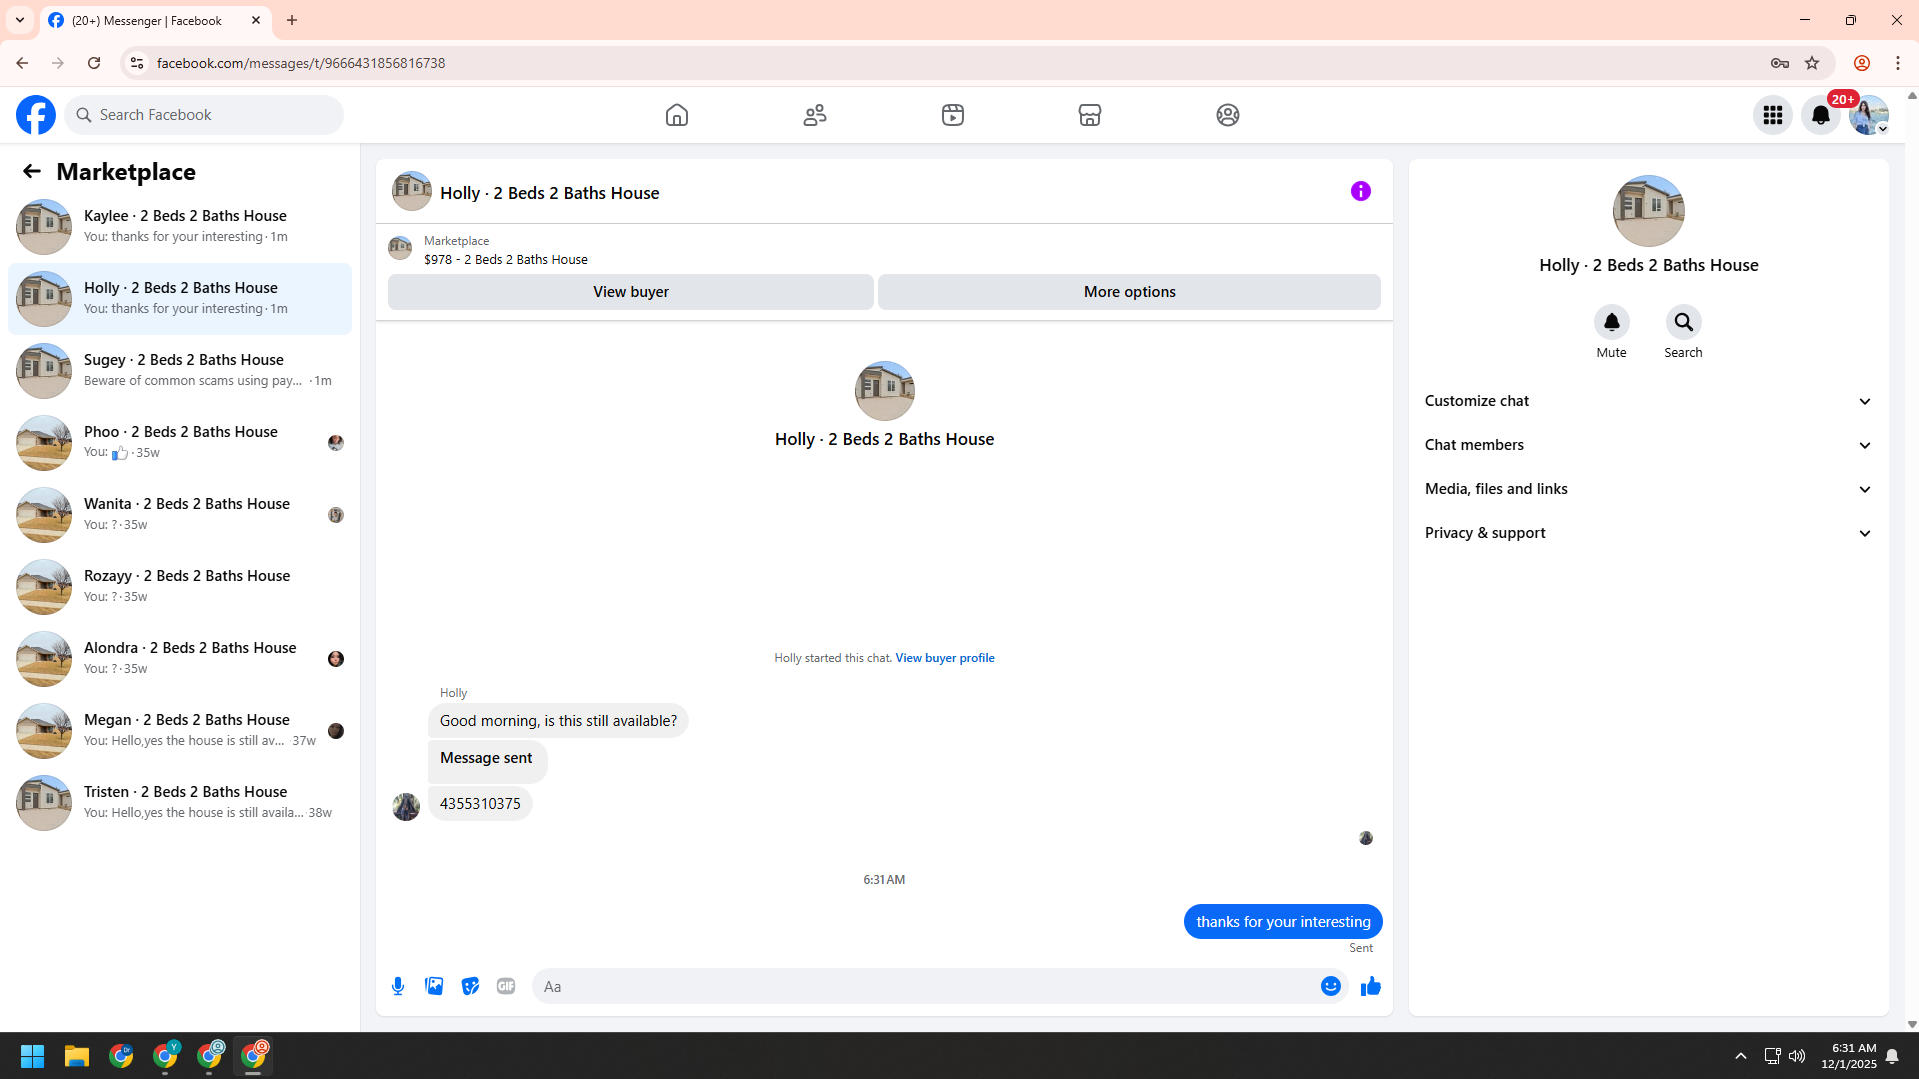Image resolution: width=1919 pixels, height=1079 pixels.
Task: Click the sent message thanks for your interesting
Action: [x=1283, y=922]
